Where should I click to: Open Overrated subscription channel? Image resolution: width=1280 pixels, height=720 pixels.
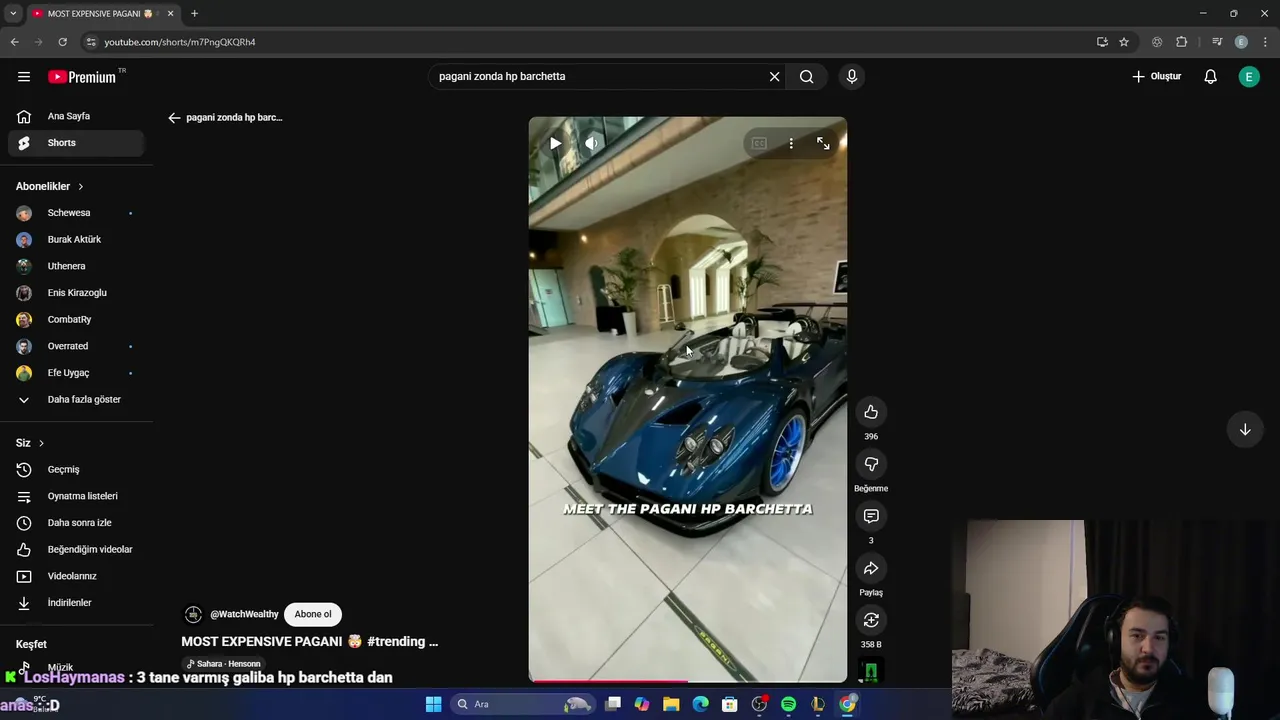(76, 346)
